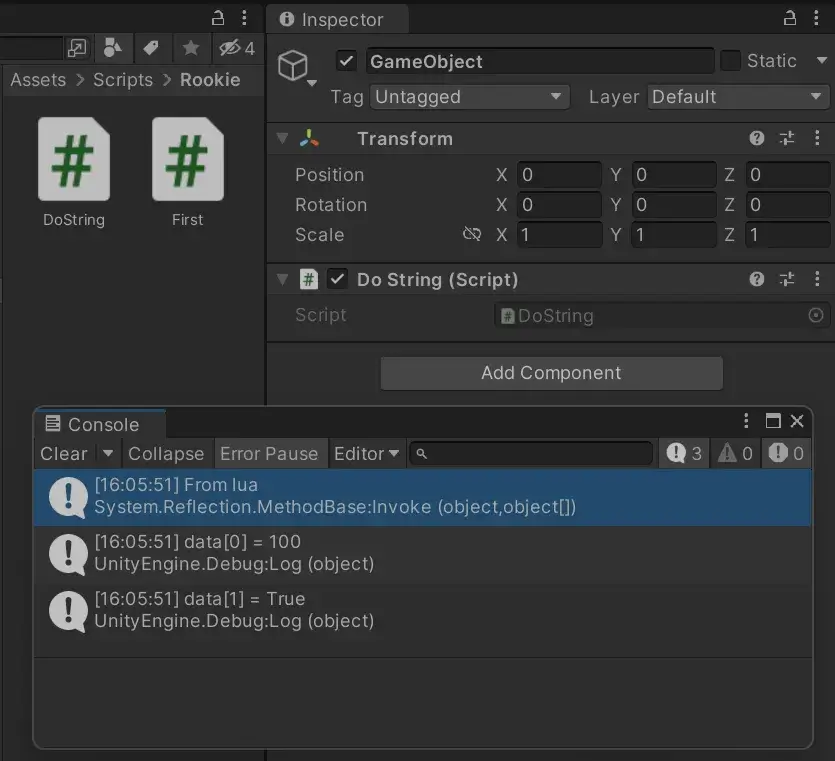Select the Console tab

pyautogui.click(x=100, y=424)
